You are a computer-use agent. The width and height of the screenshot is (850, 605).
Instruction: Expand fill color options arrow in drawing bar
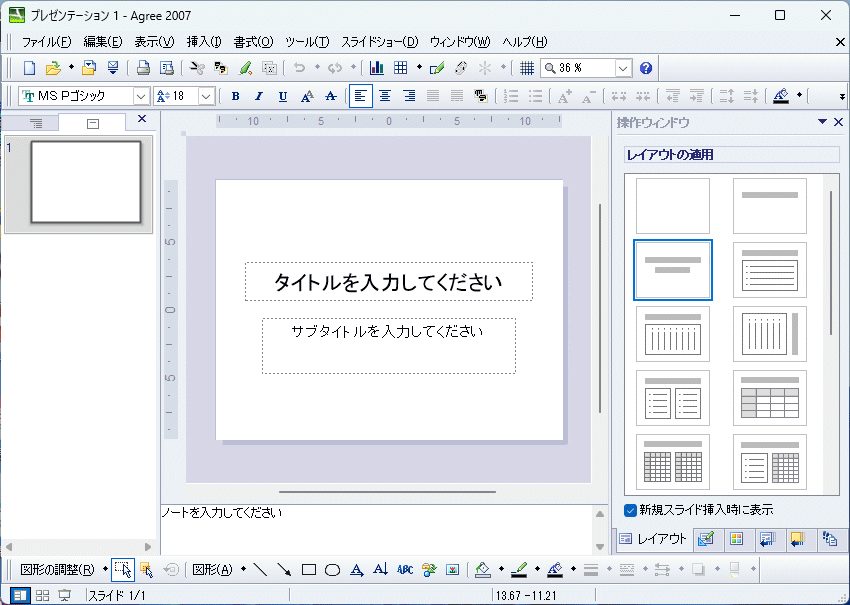click(x=501, y=569)
